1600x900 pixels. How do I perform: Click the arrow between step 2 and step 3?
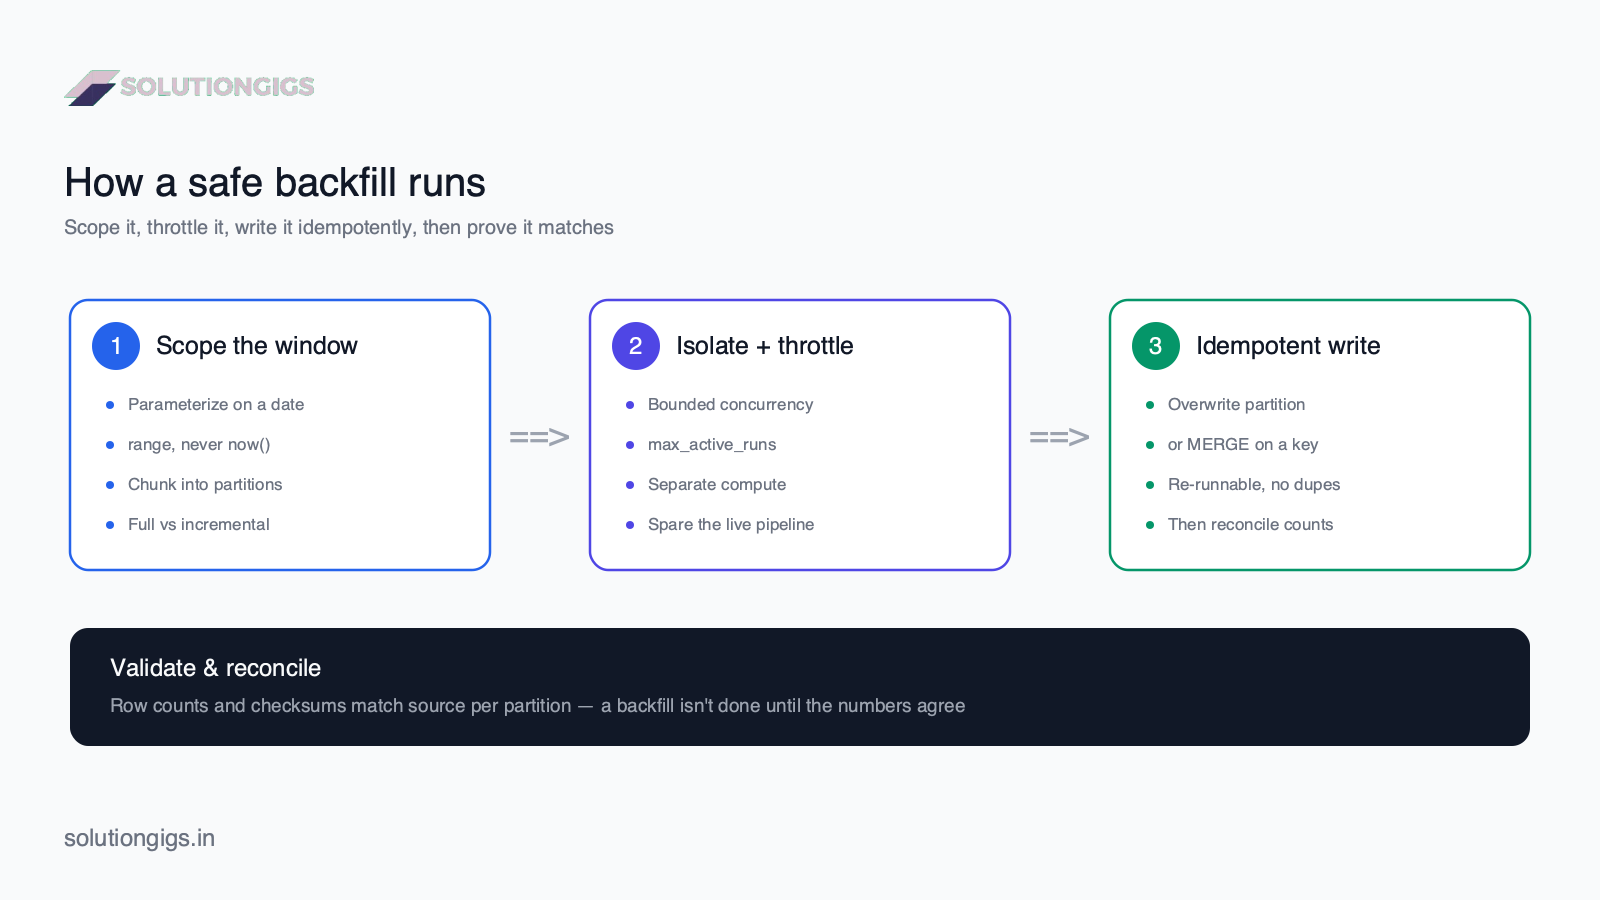click(1060, 437)
